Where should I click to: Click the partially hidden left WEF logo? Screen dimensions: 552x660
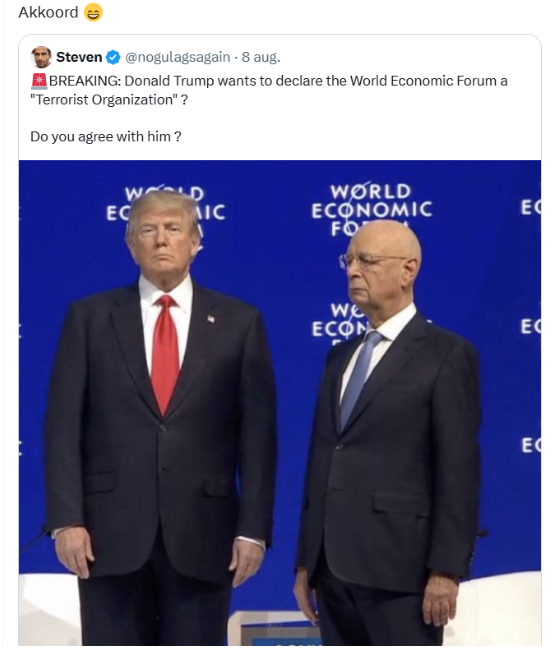click(165, 205)
